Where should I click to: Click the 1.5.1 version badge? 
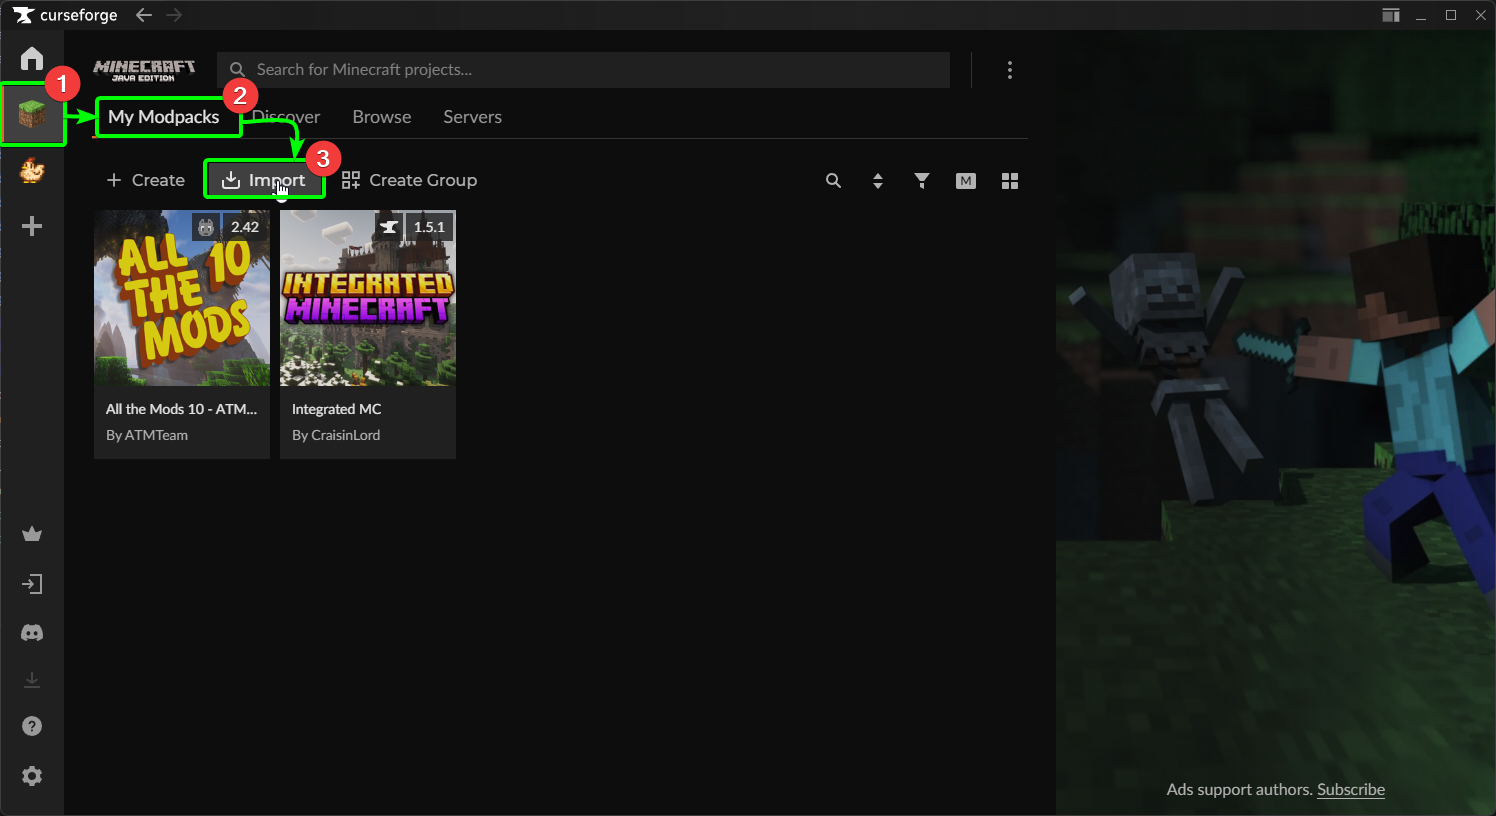click(429, 227)
